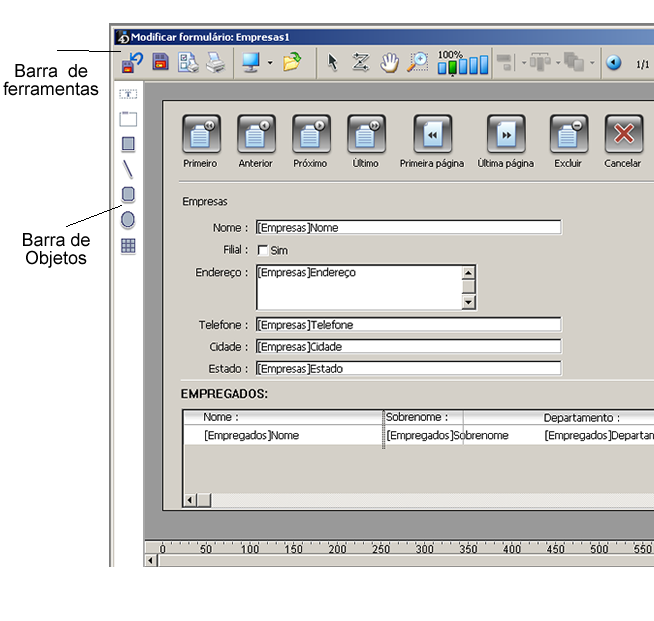Pick the grid tool in object bar
The width and height of the screenshot is (654, 621).
[128, 246]
